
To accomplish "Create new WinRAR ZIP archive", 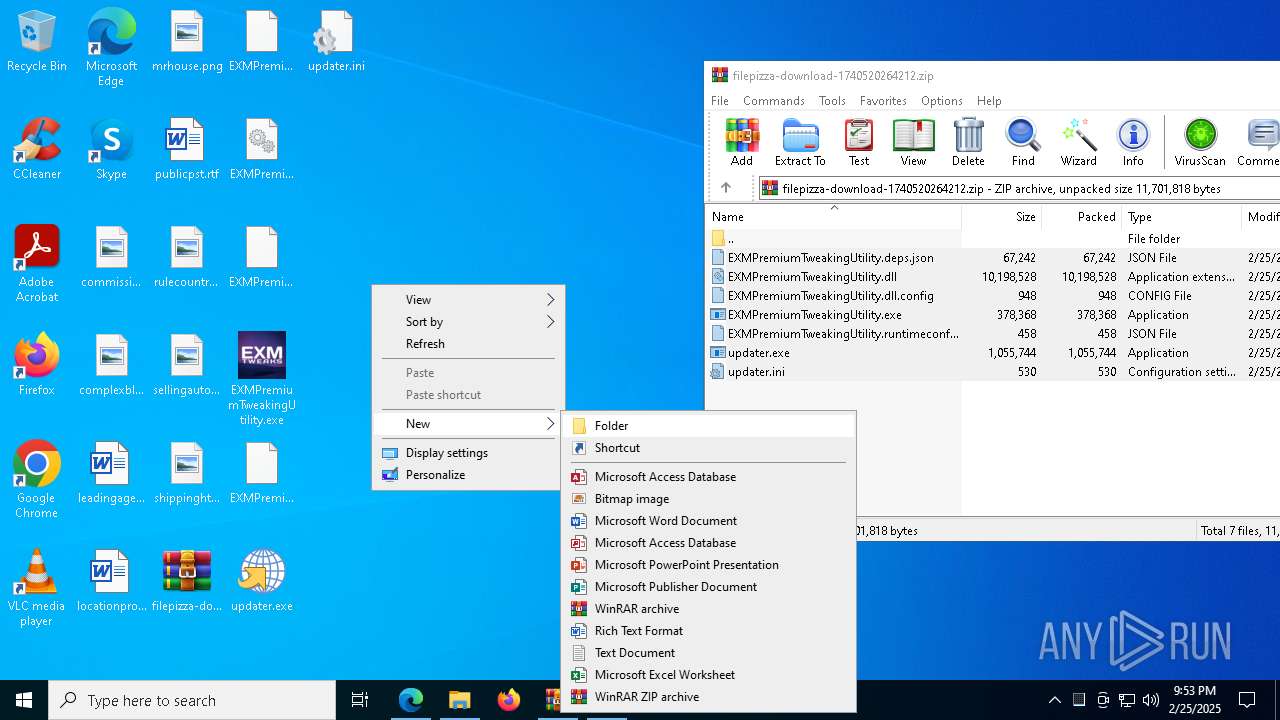I will [x=708, y=697].
